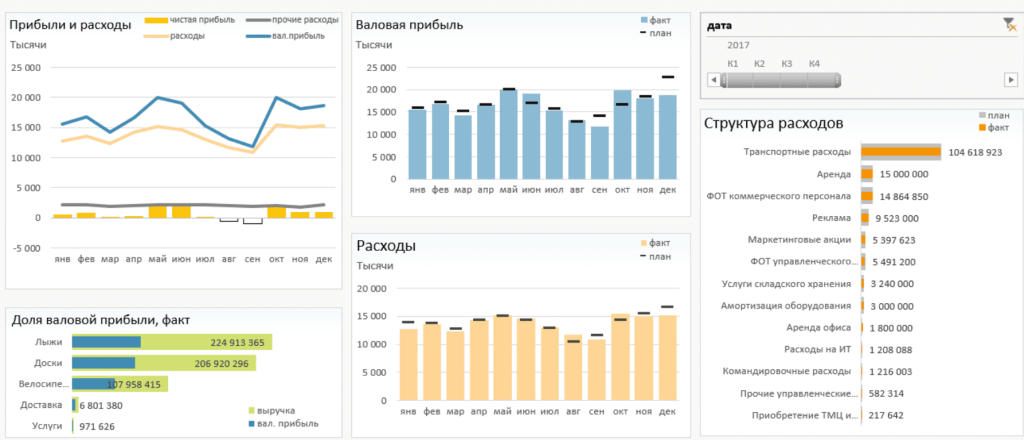Grab the right handle of timeline selection
This screenshot has width=1024, height=440.
(836, 79)
